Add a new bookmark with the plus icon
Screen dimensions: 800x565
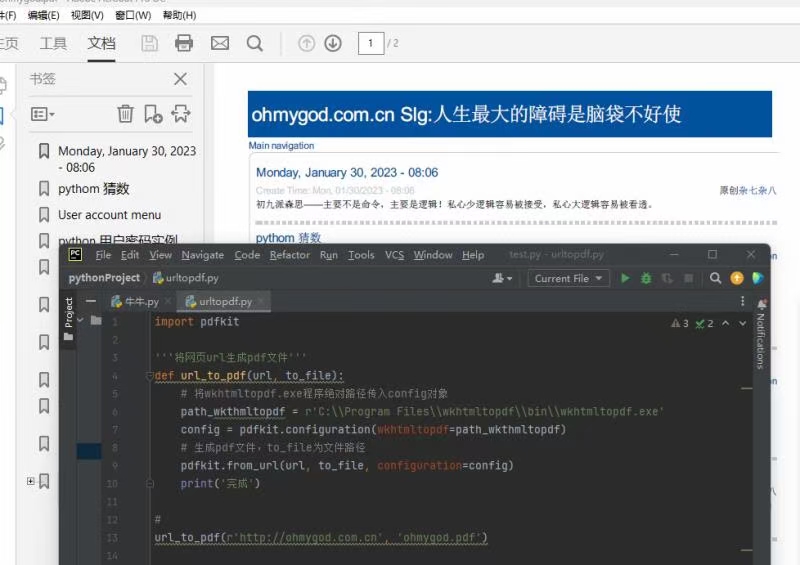[153, 113]
